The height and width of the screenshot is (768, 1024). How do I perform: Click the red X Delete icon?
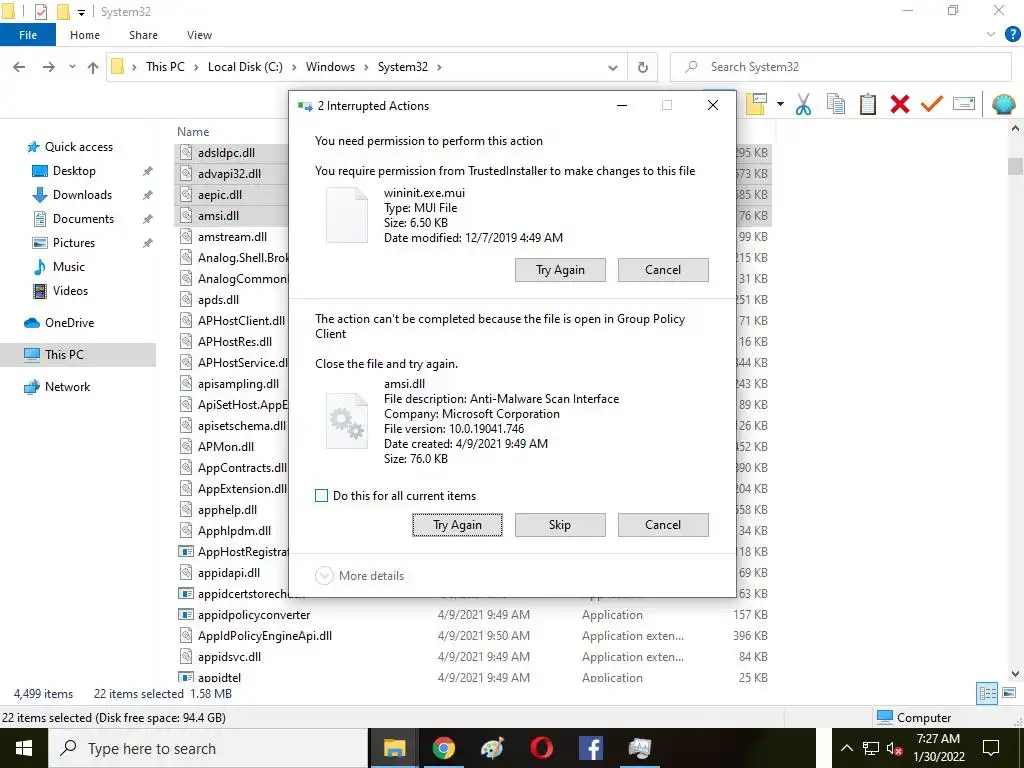[899, 104]
